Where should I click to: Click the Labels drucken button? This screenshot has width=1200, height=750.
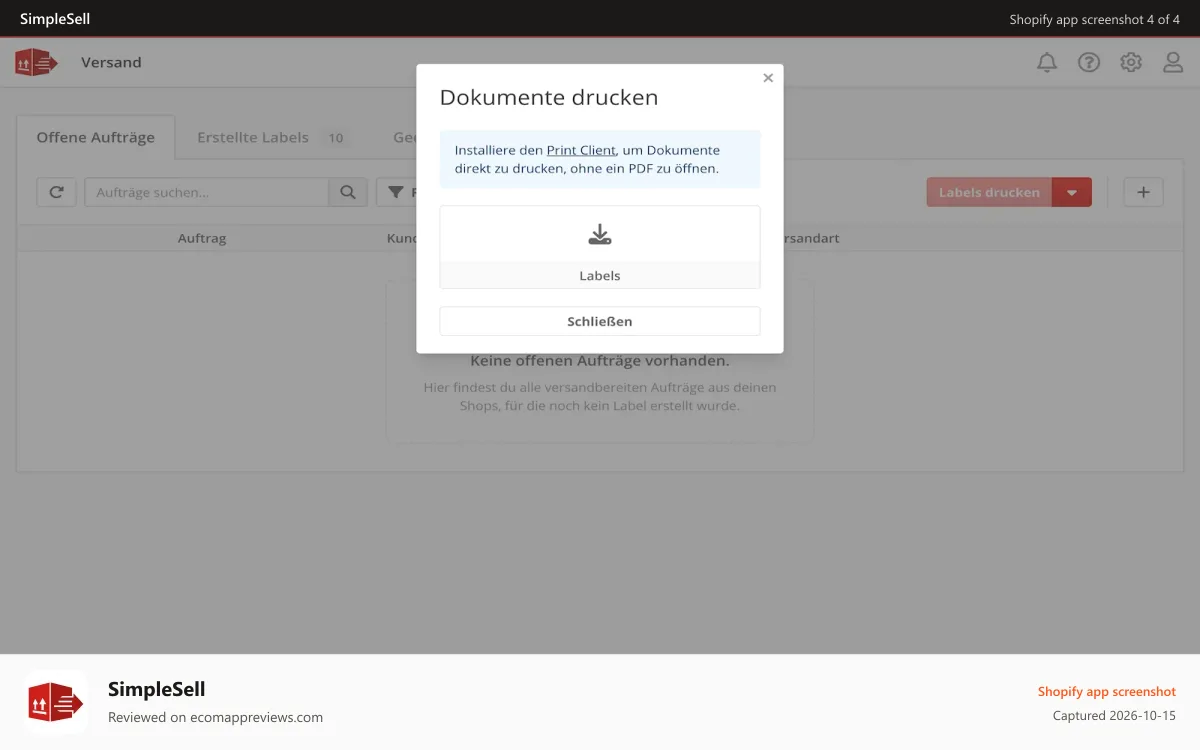989,192
